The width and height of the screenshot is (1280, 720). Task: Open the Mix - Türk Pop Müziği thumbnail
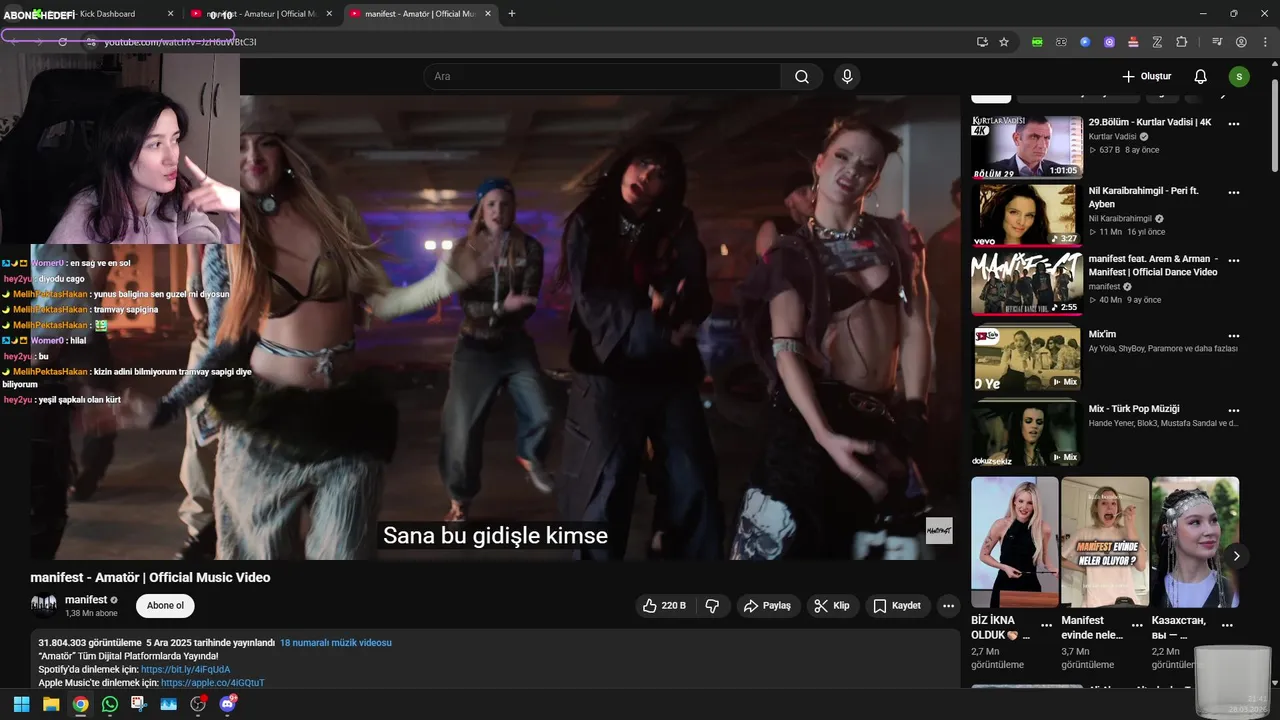pyautogui.click(x=1026, y=433)
